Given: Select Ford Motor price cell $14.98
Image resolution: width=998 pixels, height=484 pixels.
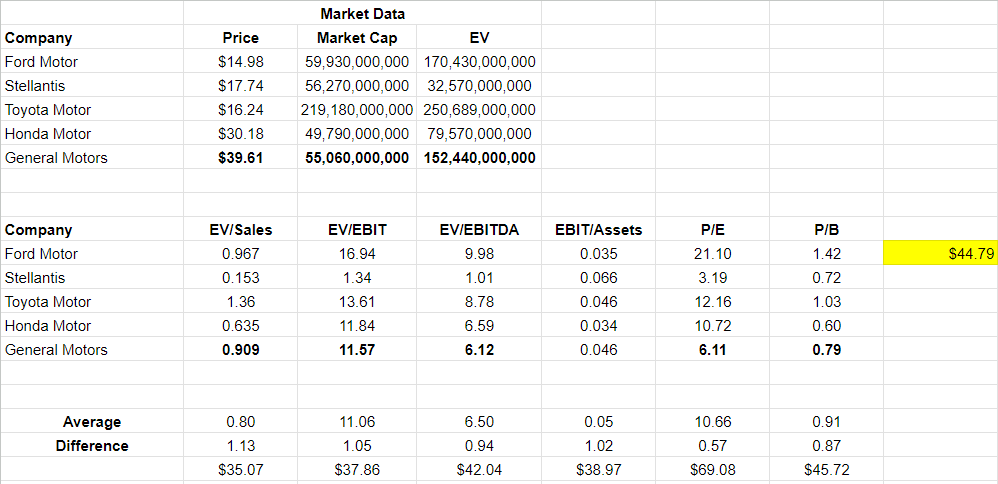Looking at the screenshot, I should pyautogui.click(x=241, y=62).
